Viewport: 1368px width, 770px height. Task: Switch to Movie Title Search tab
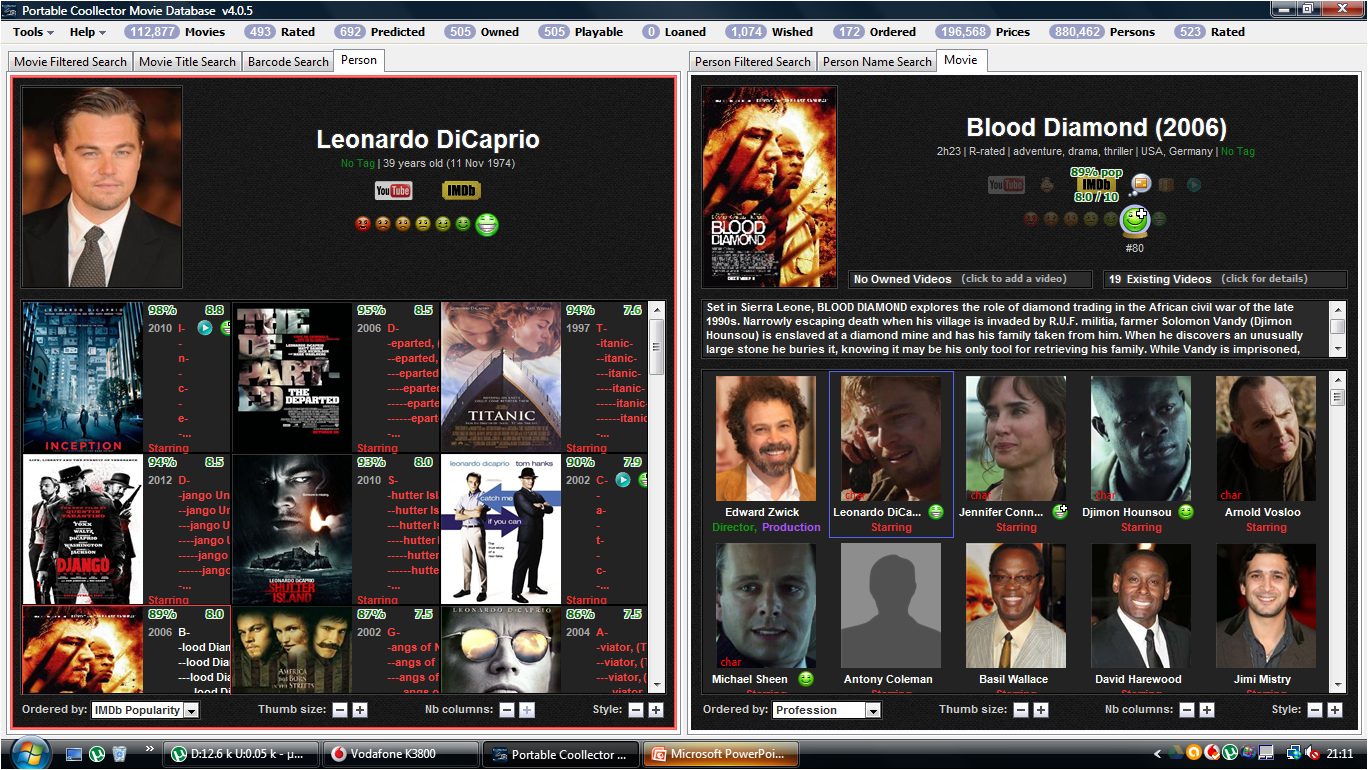pyautogui.click(x=187, y=62)
